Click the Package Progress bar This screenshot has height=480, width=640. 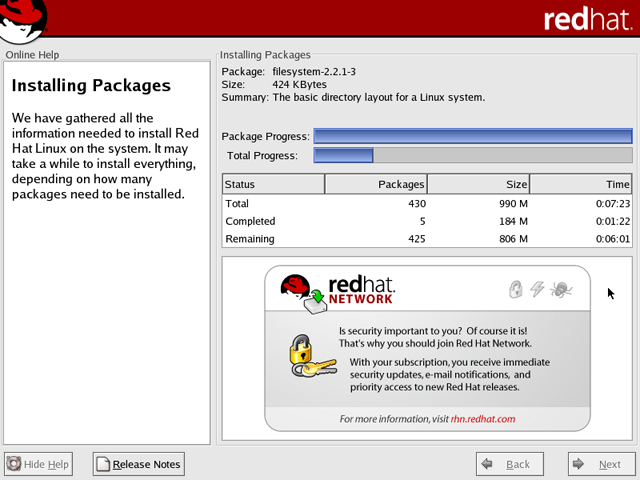click(473, 136)
